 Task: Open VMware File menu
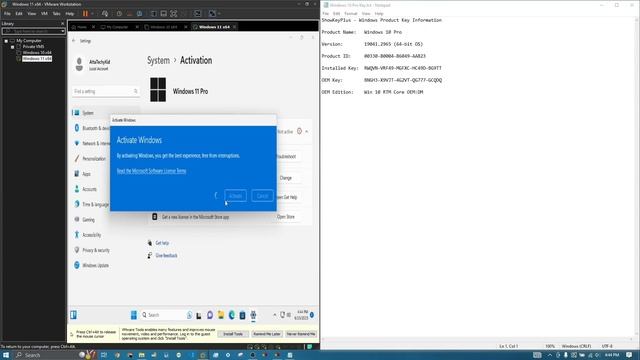(x=7, y=13)
